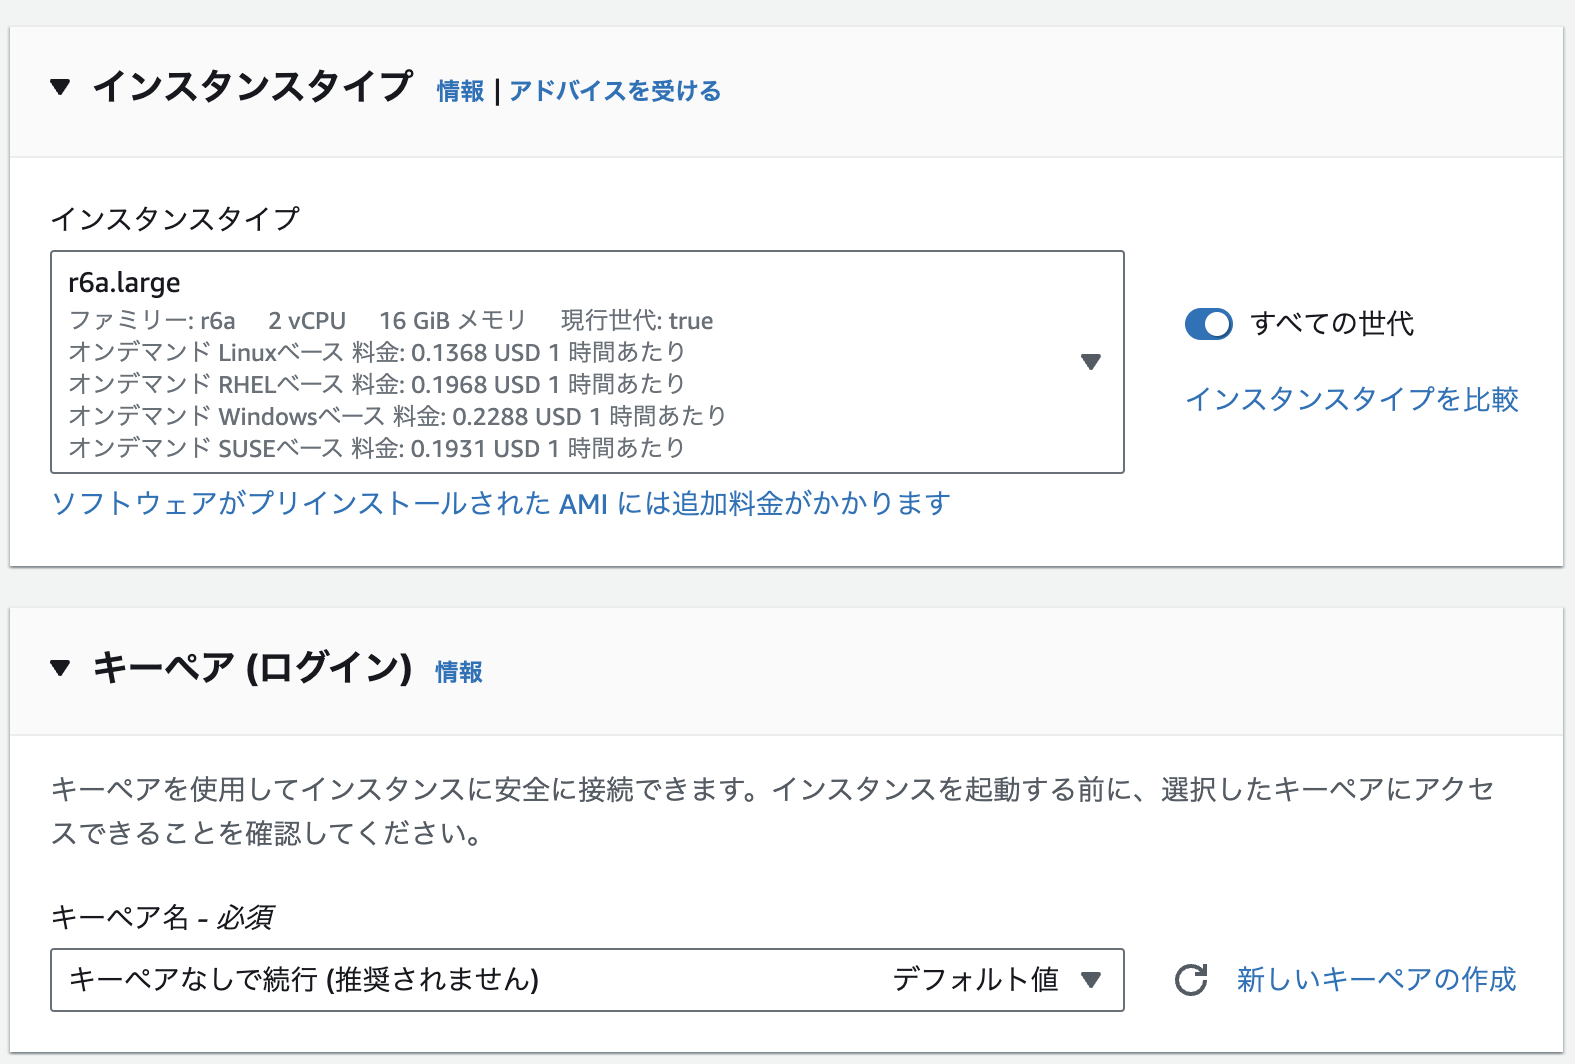Refresh the key pair list
1575x1064 pixels.
pyautogui.click(x=1191, y=980)
